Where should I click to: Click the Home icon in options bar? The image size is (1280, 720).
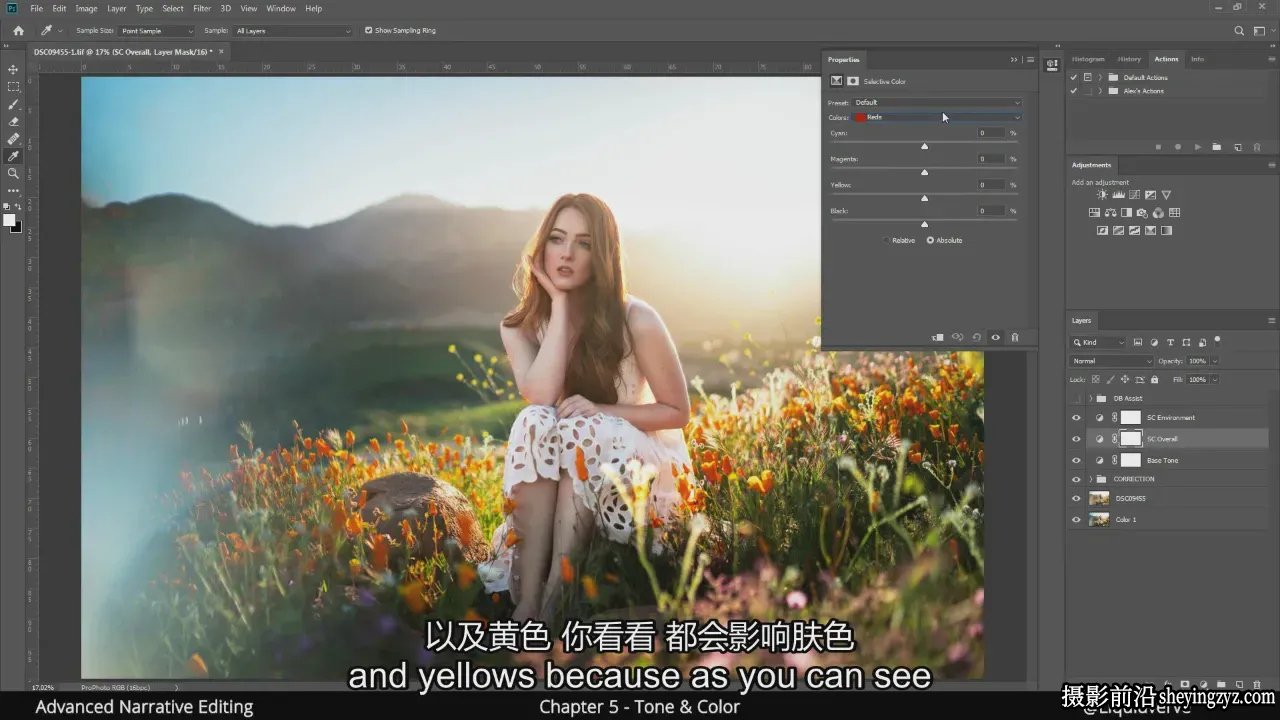tap(18, 31)
